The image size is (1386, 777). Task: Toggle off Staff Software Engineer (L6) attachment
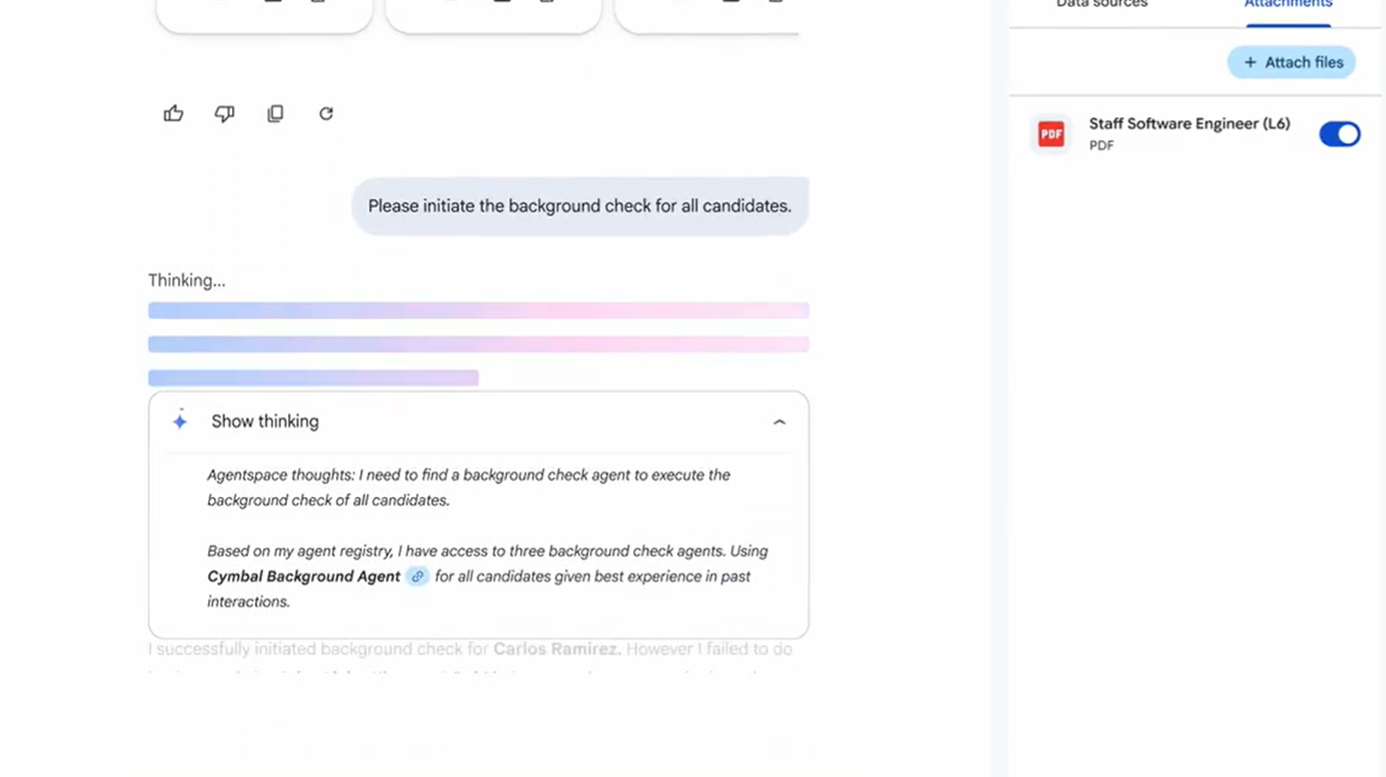tap(1339, 134)
